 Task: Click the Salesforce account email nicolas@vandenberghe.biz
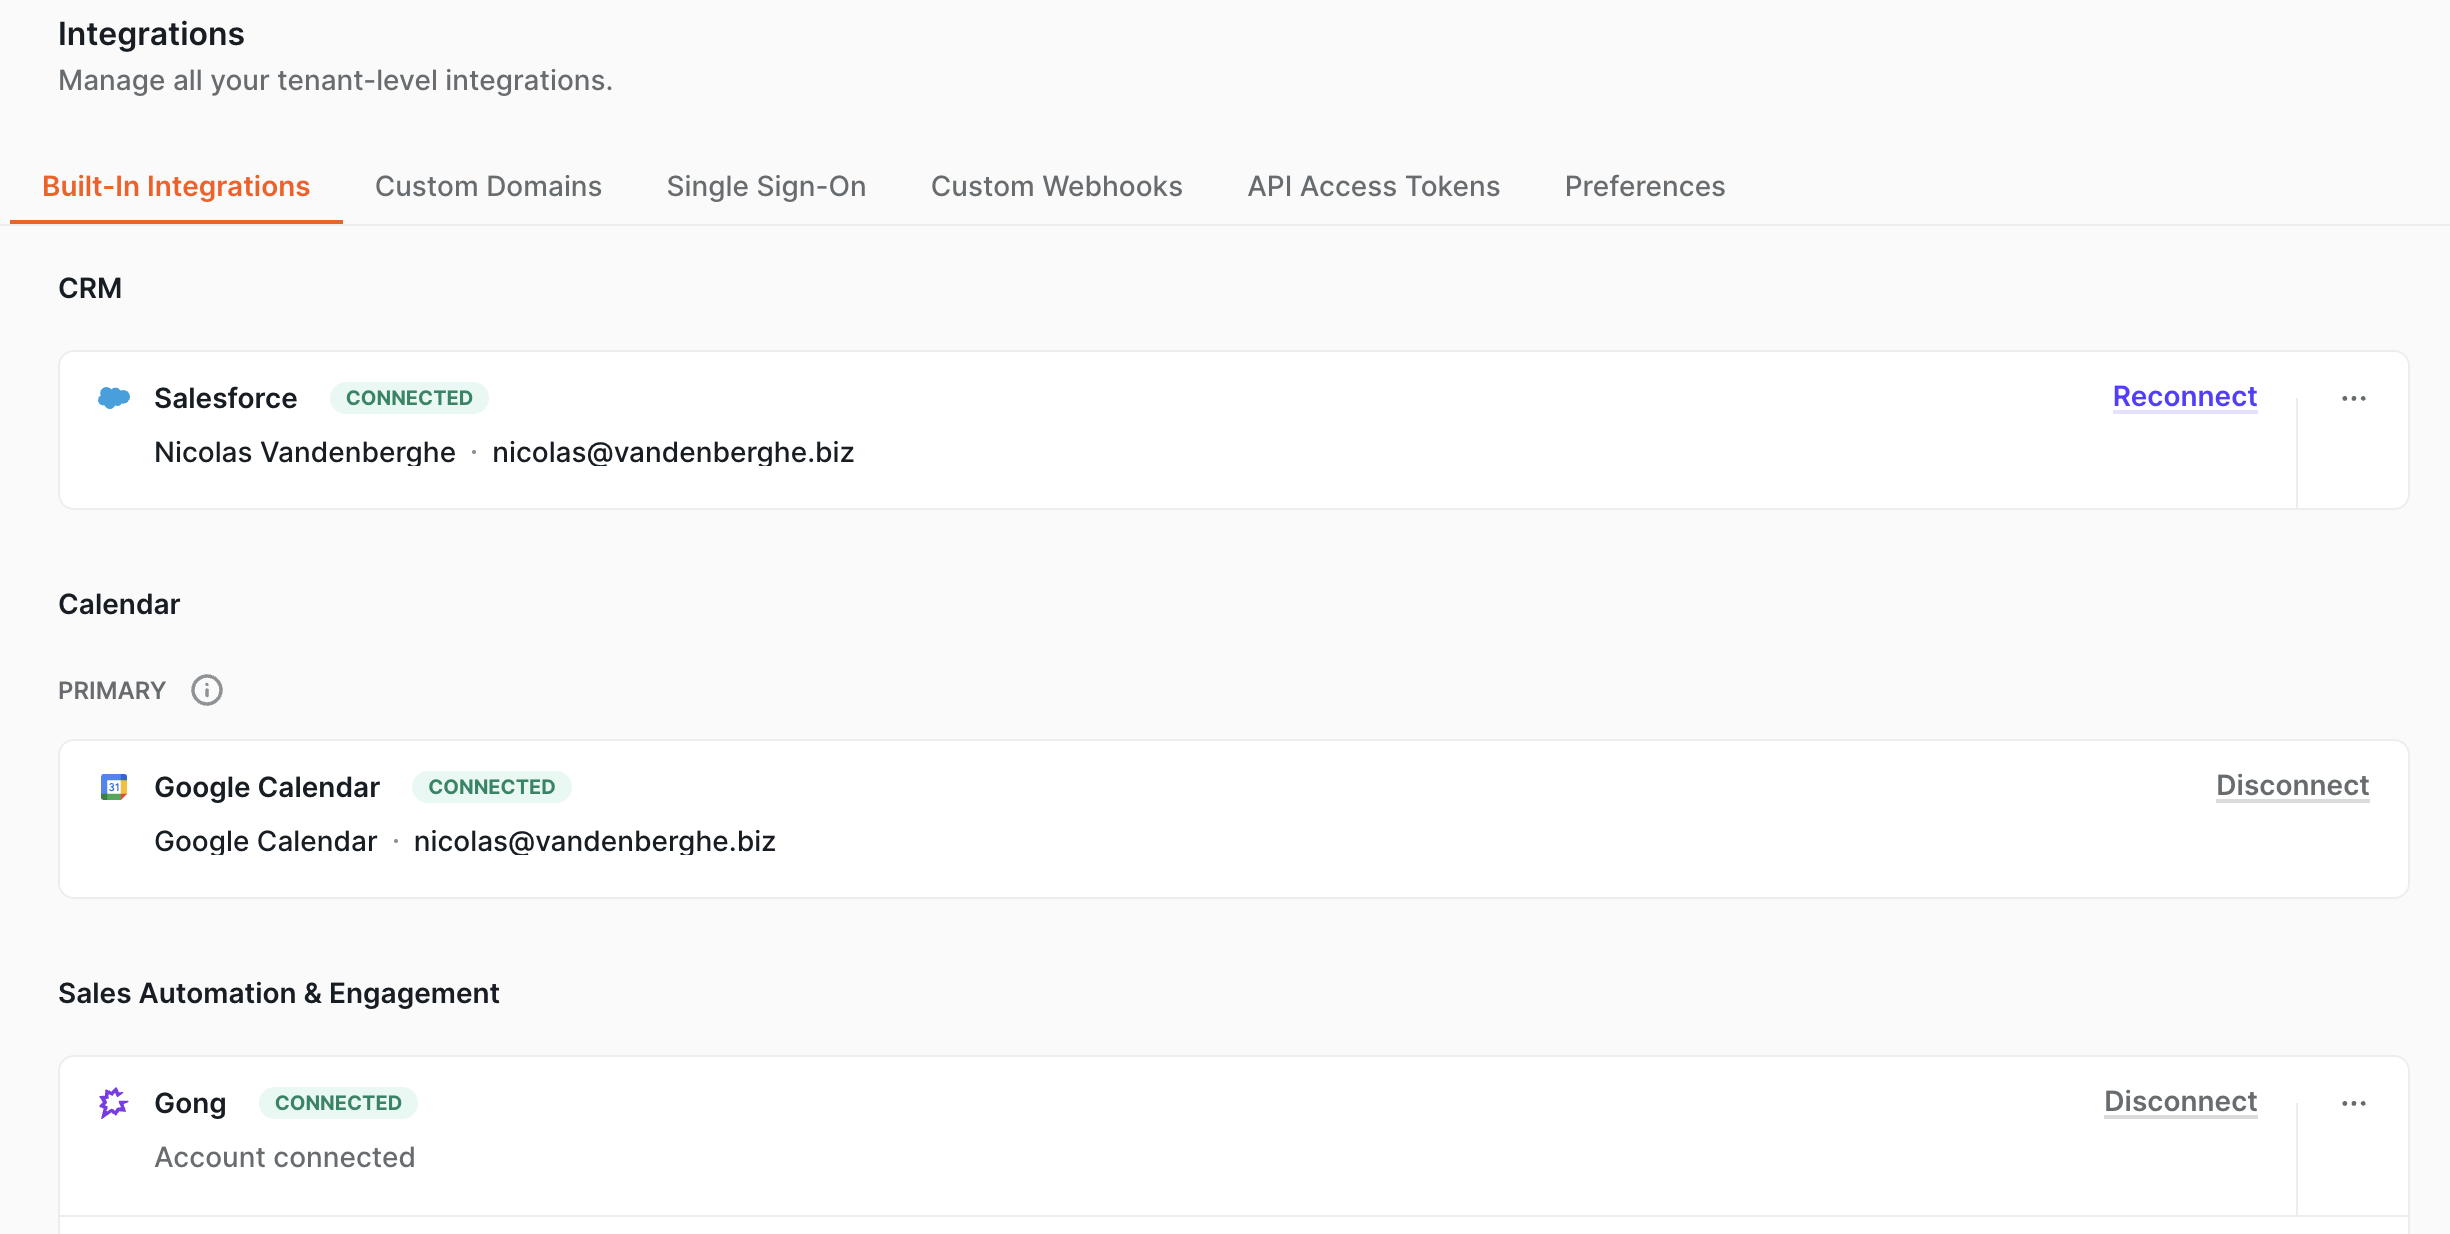(673, 452)
